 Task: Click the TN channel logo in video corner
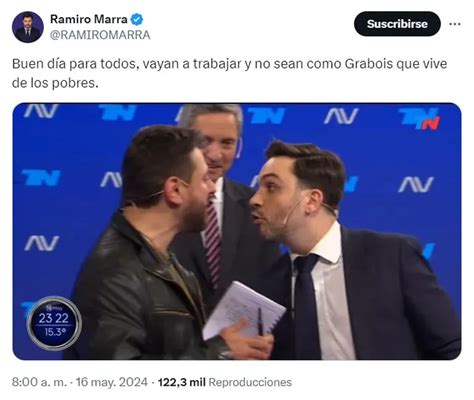point(419,118)
